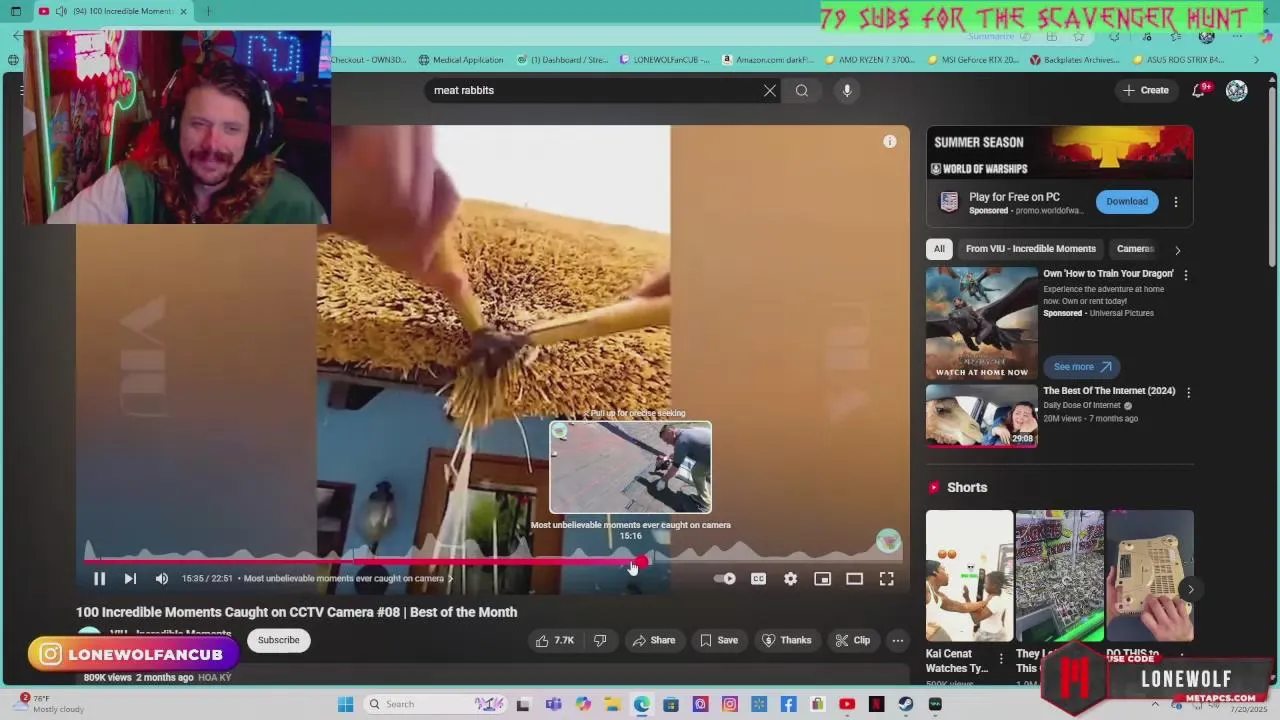Open the Windows Start menu
The width and height of the screenshot is (1280, 720).
tap(346, 704)
